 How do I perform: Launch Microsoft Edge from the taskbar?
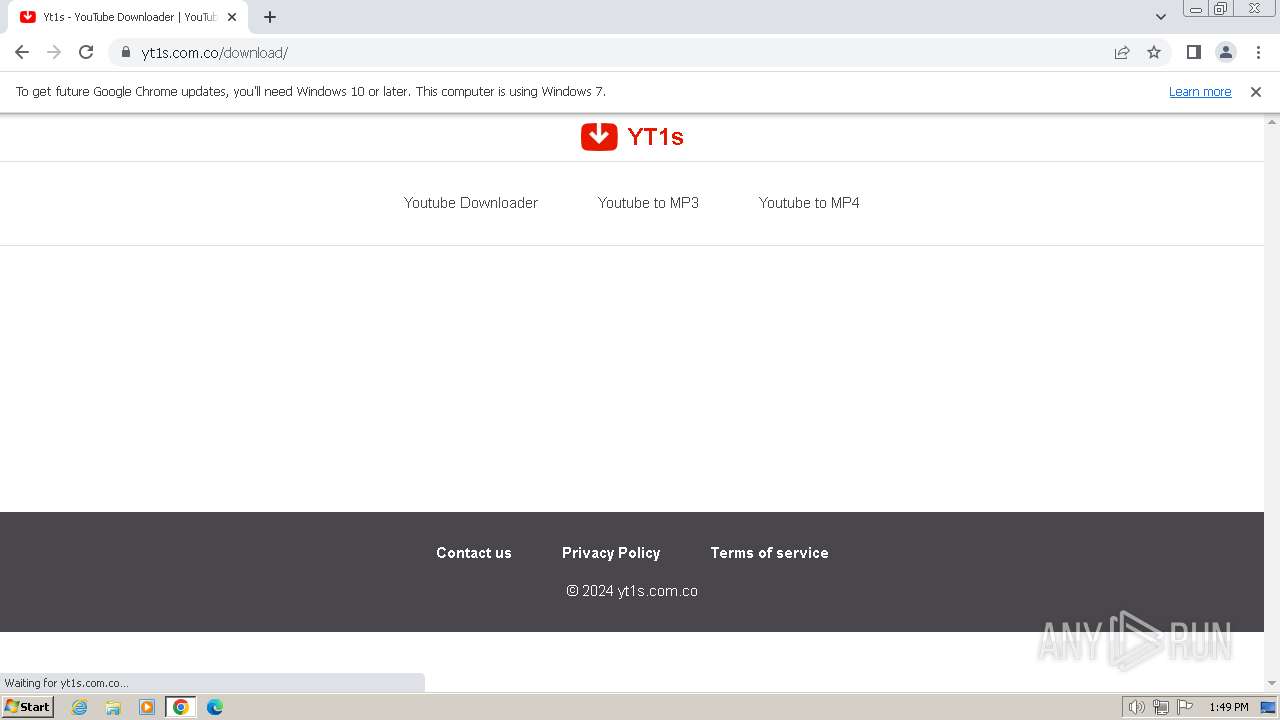[215, 707]
